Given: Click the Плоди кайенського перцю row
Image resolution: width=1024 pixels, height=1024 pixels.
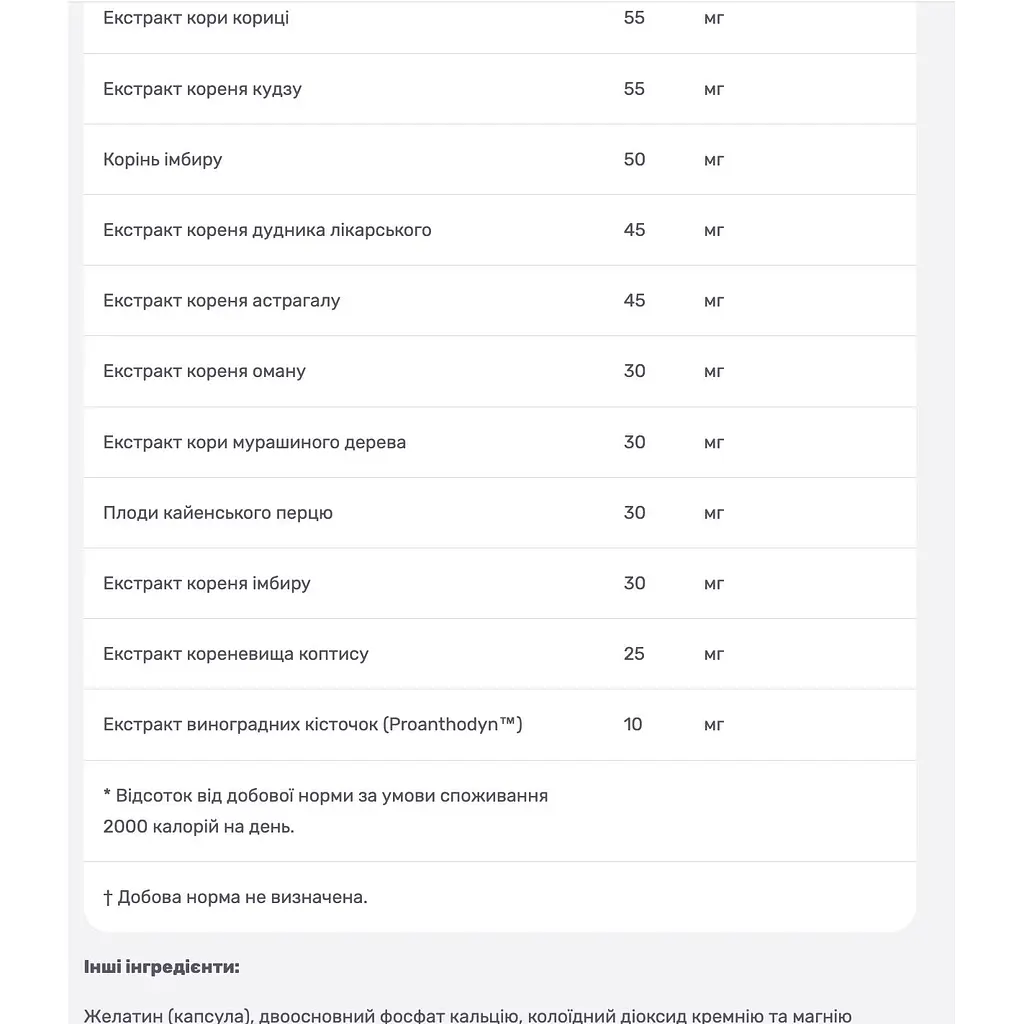Looking at the screenshot, I should click(500, 513).
